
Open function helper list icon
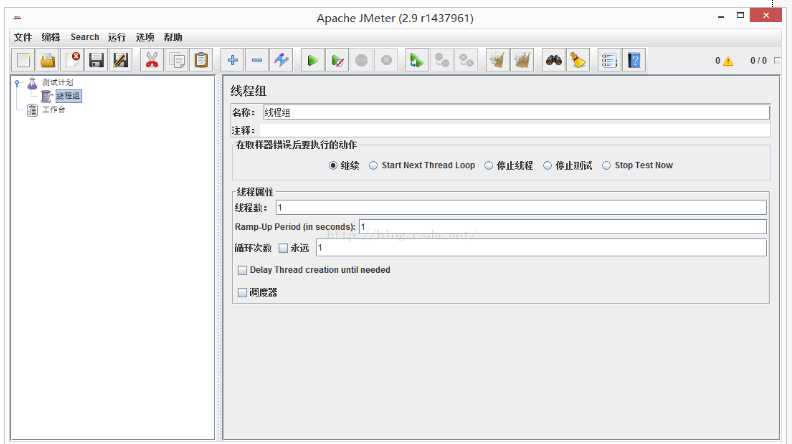point(609,61)
